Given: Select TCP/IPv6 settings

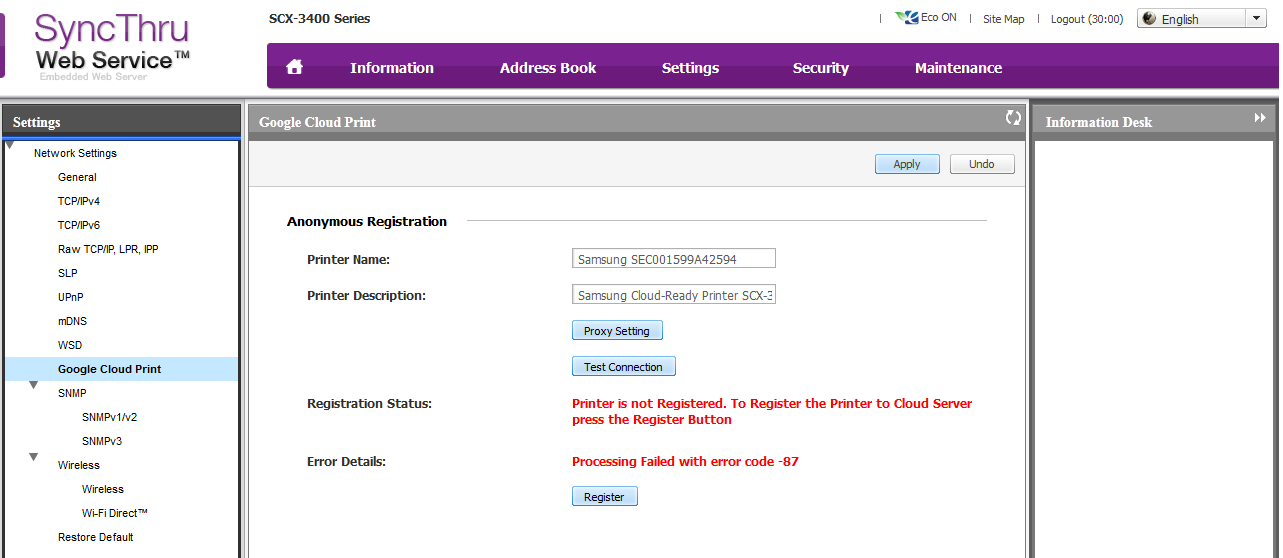Looking at the screenshot, I should coord(79,225).
